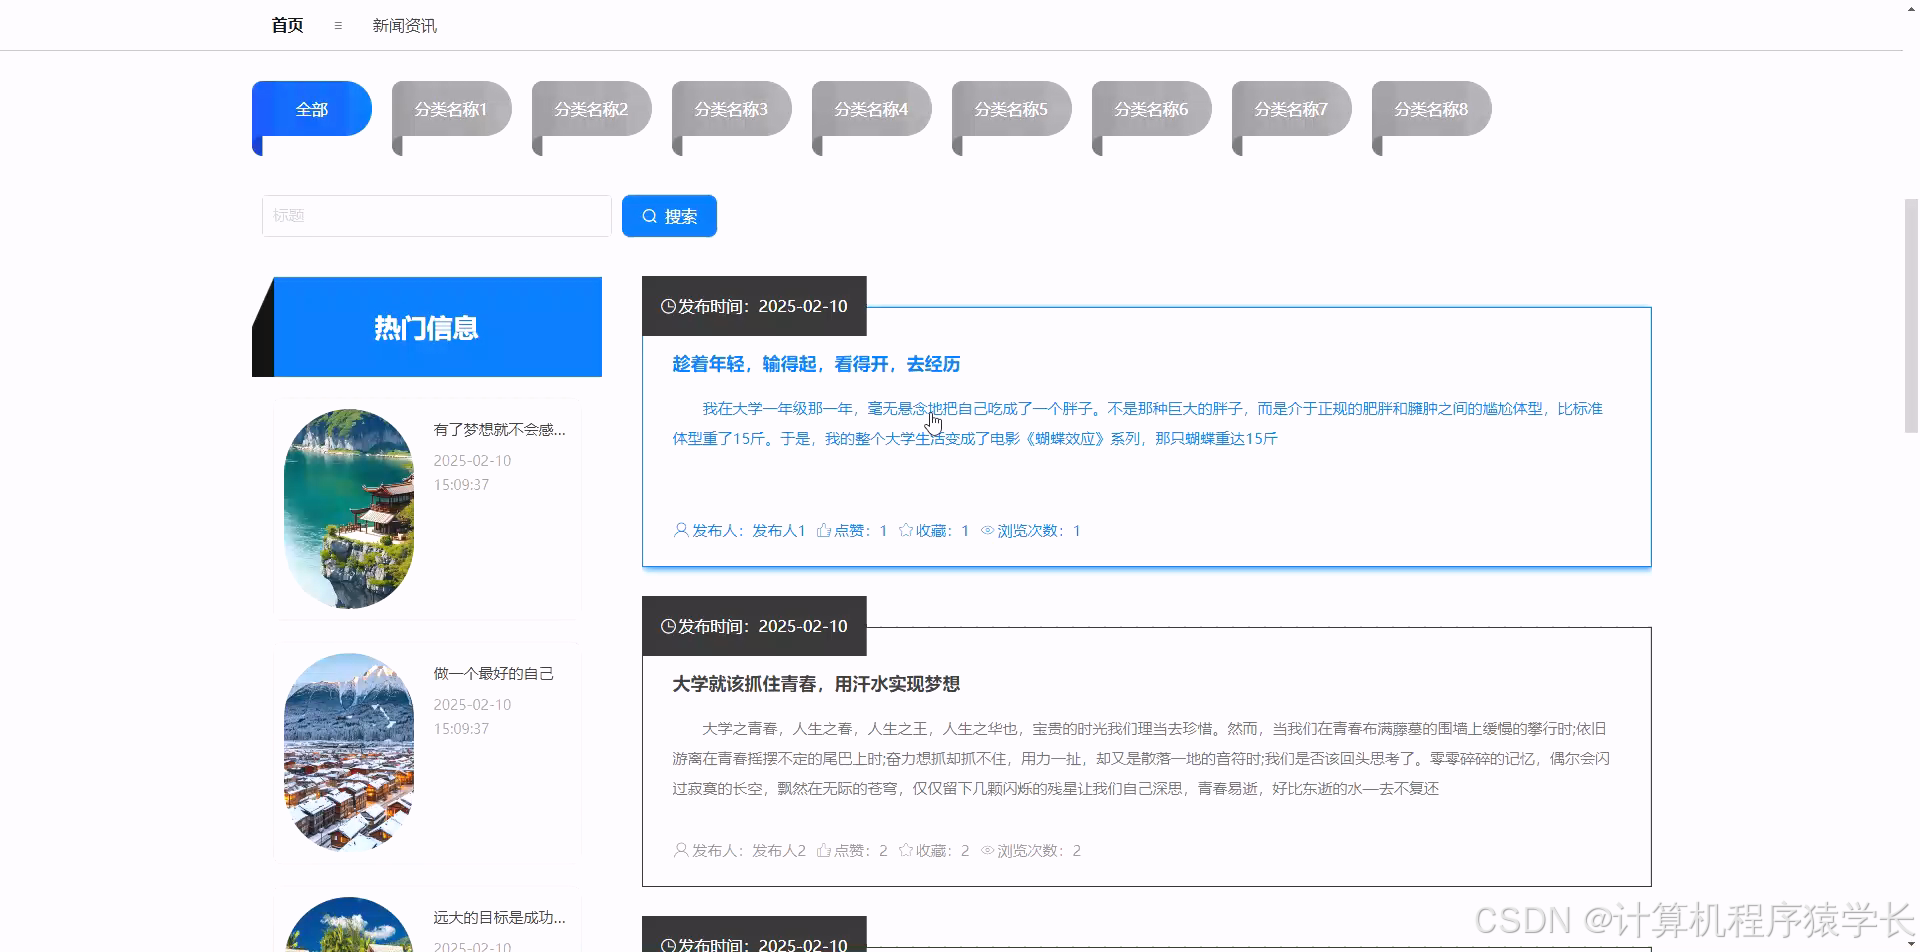Image resolution: width=1920 pixels, height=952 pixels.
Task: Select the 分类名称7 category tab
Action: [1292, 109]
